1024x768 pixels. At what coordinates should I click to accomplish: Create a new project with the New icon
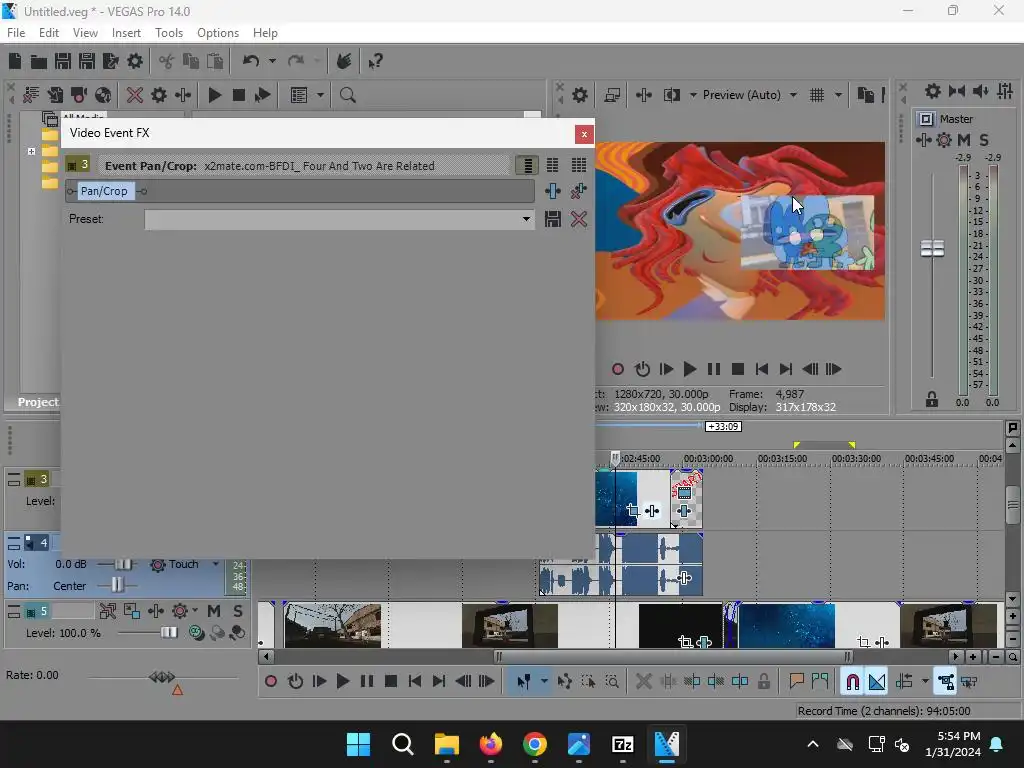pyautogui.click(x=15, y=61)
